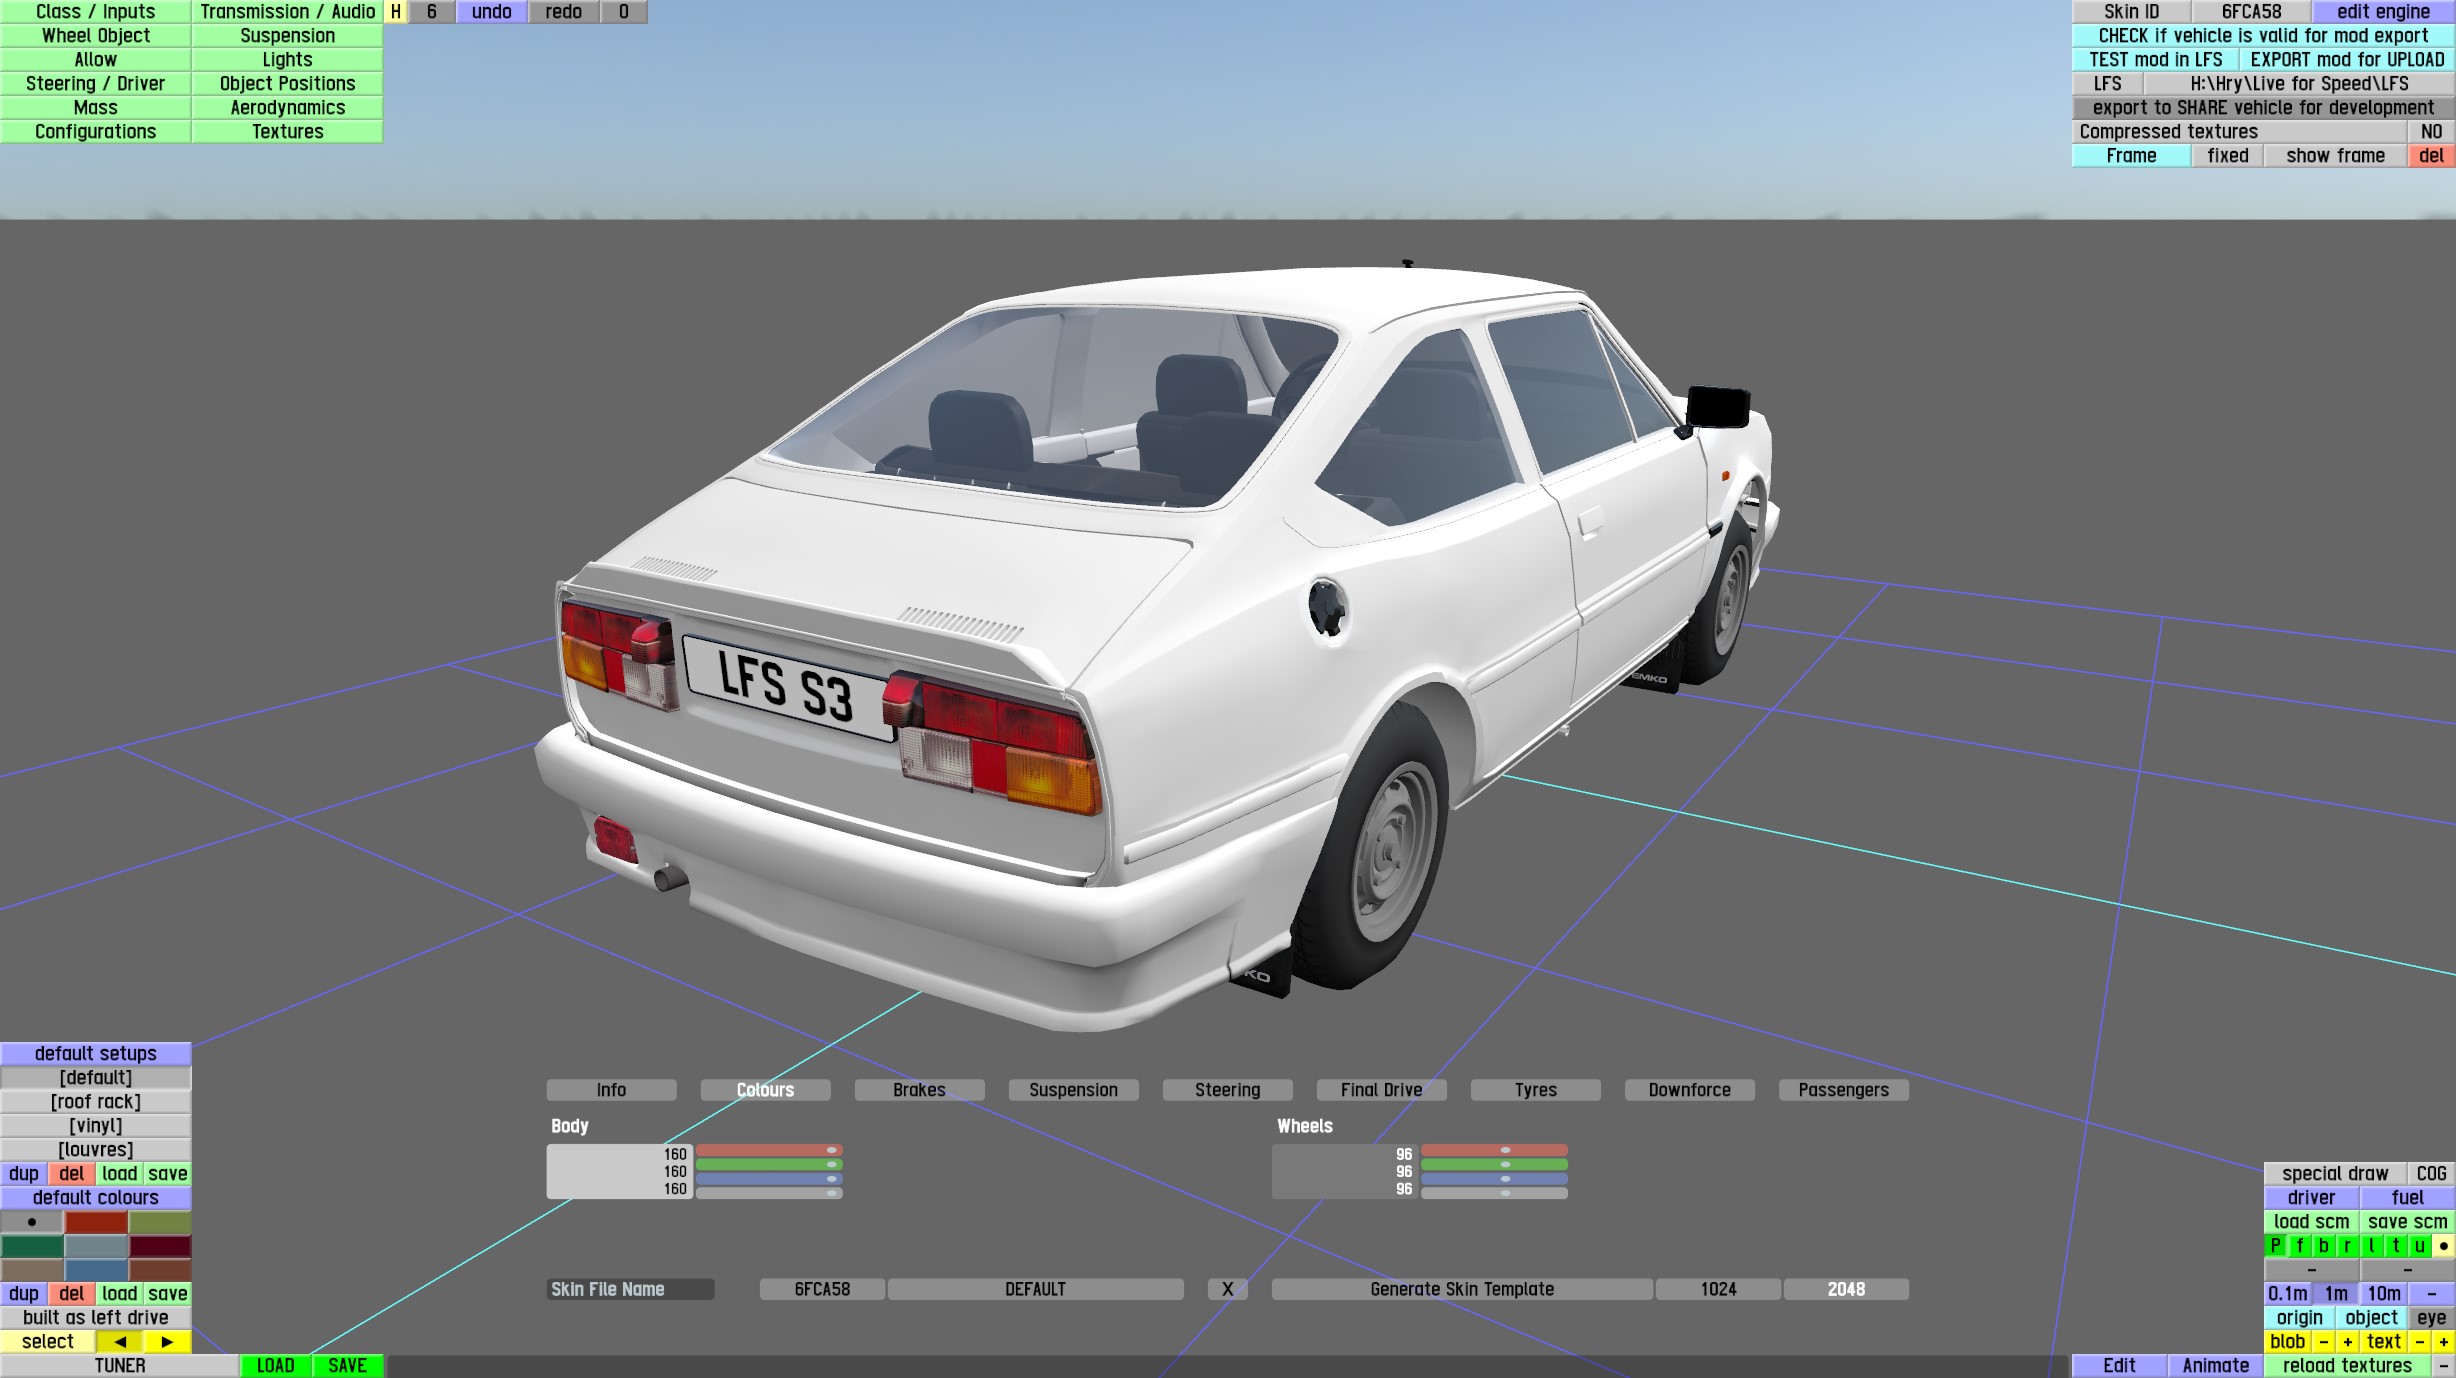Open the Brakes tab

point(919,1090)
